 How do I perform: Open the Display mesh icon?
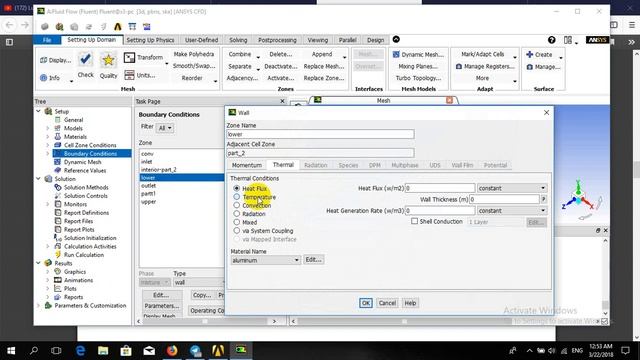43,60
